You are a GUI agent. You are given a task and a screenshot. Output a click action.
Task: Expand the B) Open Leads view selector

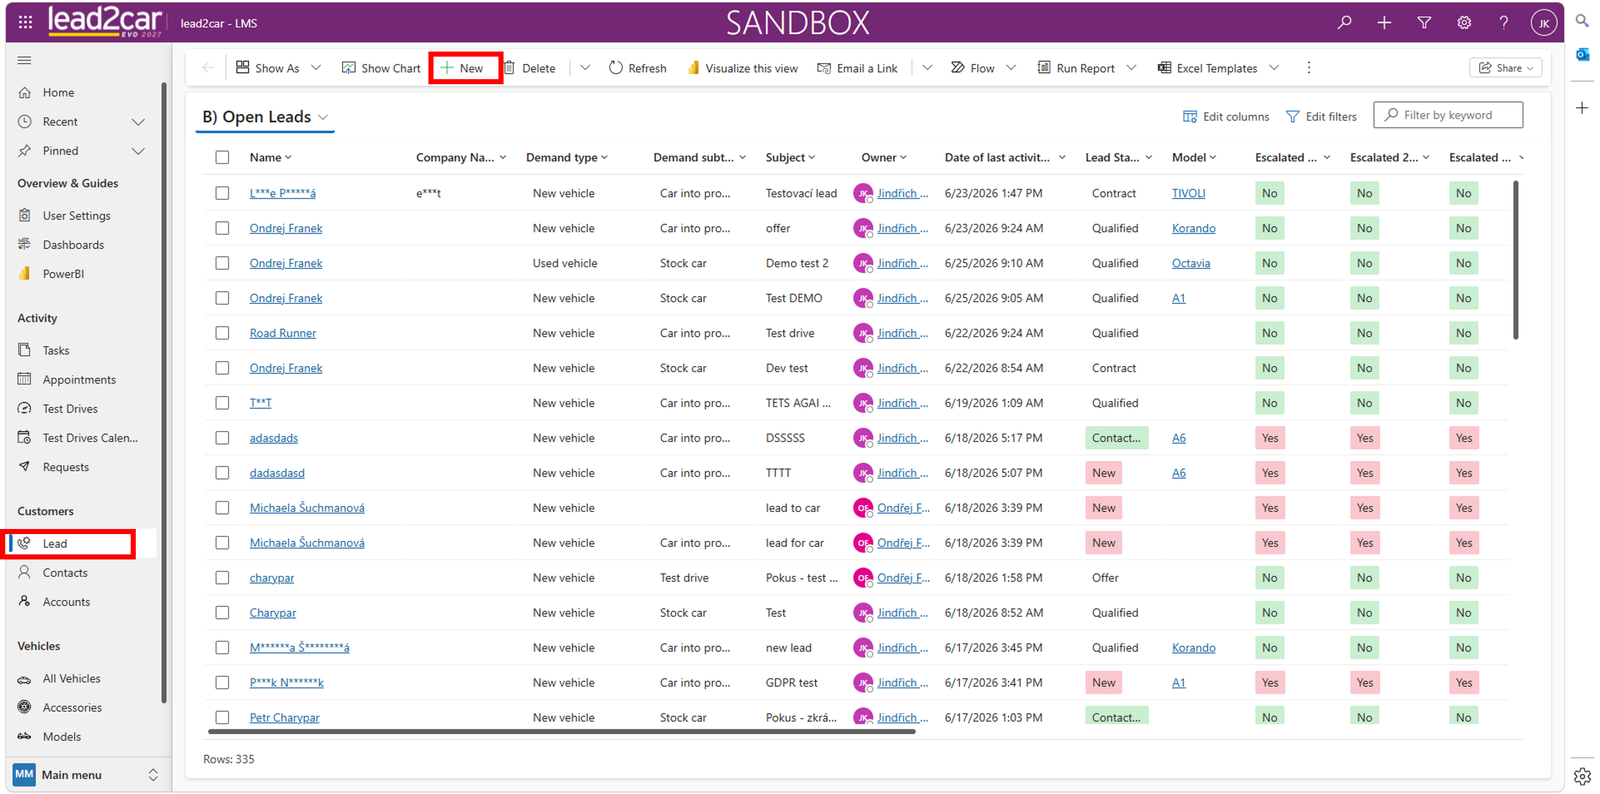click(x=266, y=117)
